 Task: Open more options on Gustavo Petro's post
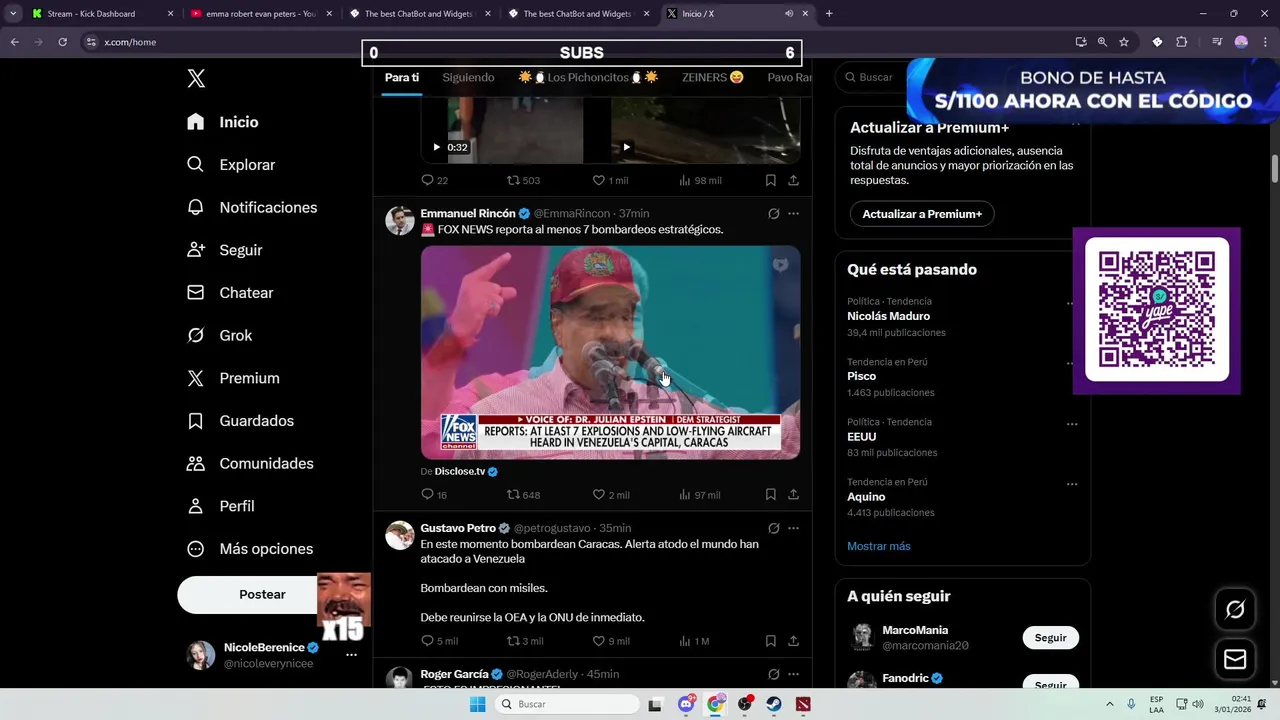point(793,528)
